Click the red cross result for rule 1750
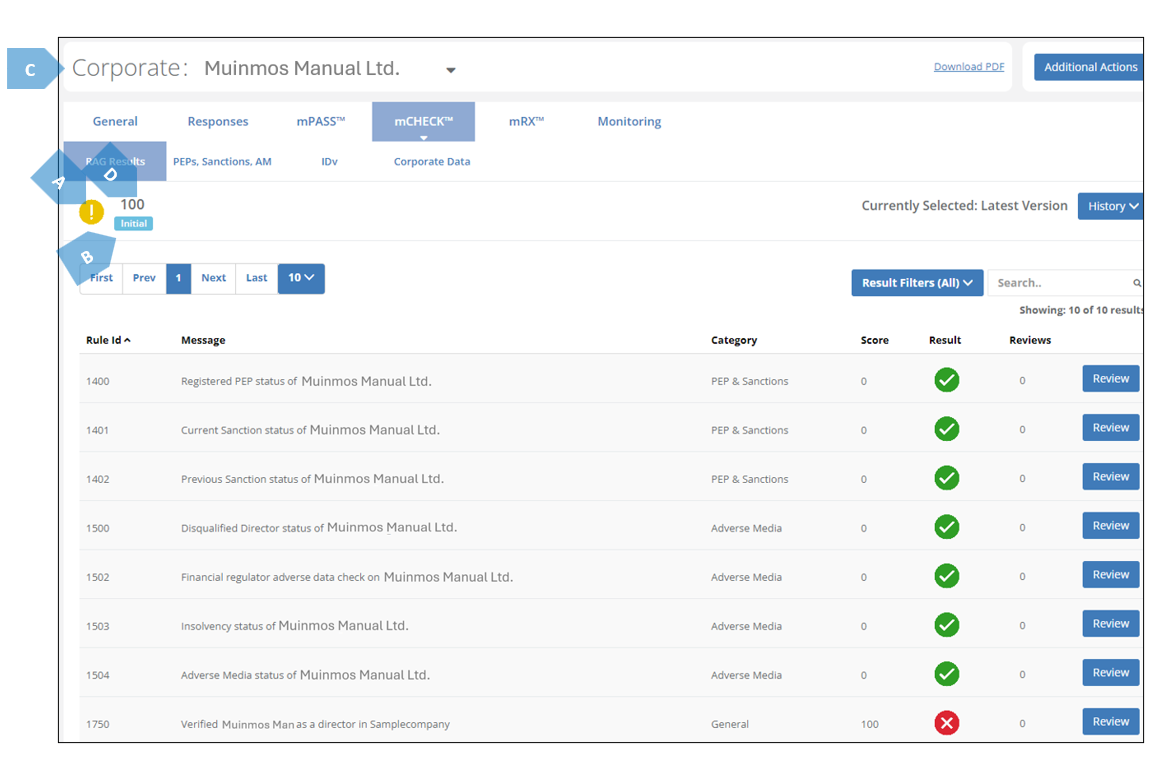The width and height of the screenshot is (1176, 768). coord(946,723)
